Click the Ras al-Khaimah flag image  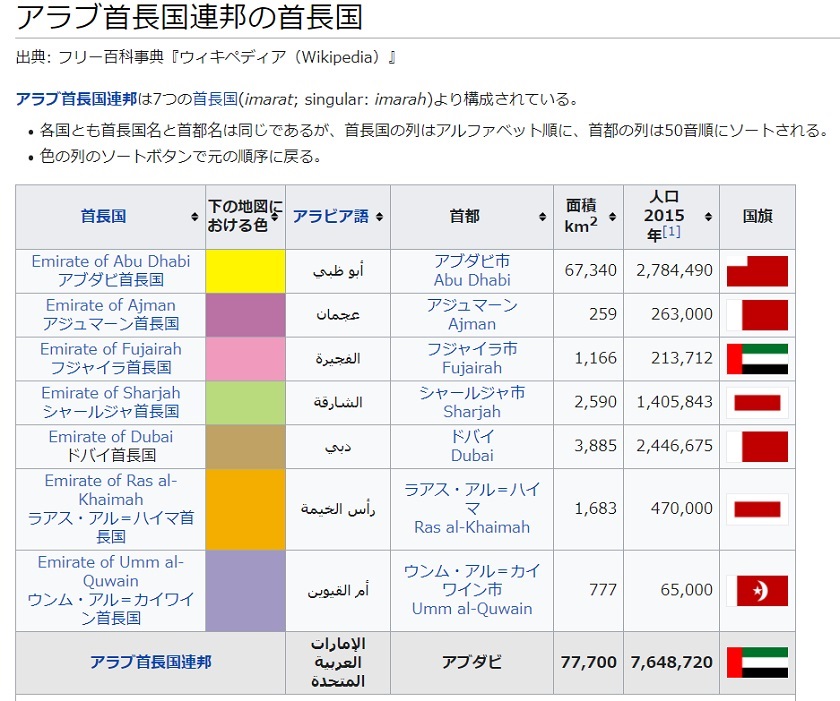coord(757,509)
